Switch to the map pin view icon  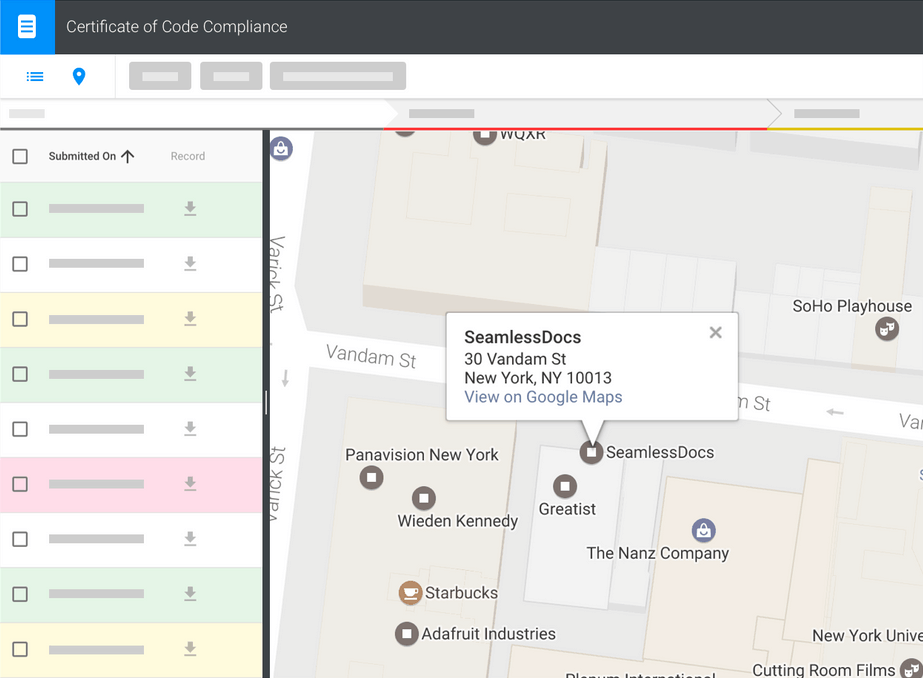pyautogui.click(x=79, y=77)
